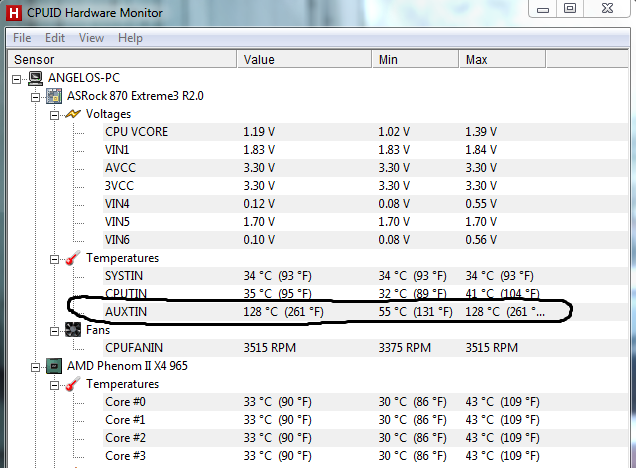Click the Sensor column header
Viewport: 636px width, 468px height.
coord(122,60)
